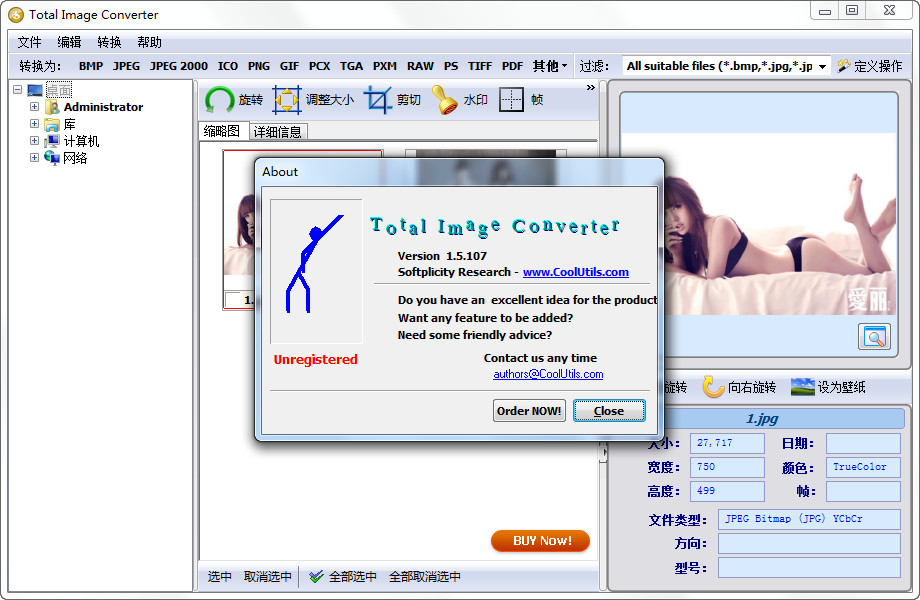Convert to PDF format

[x=512, y=66]
